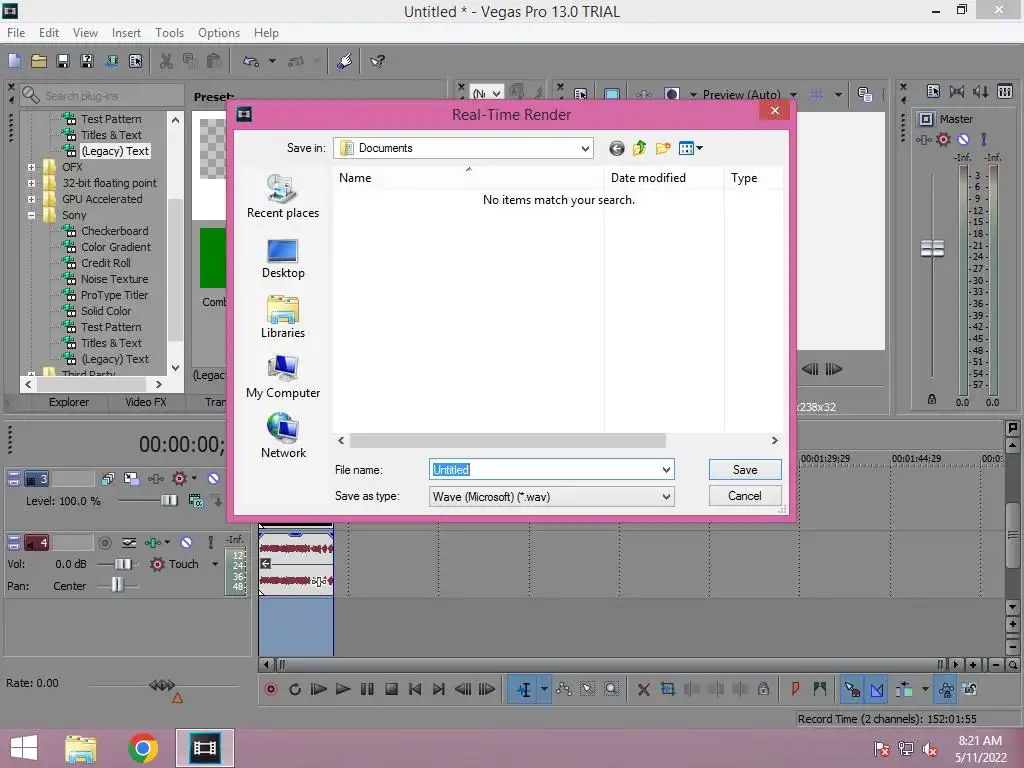Click the Delete X icon in timeline toolbar

point(643,689)
